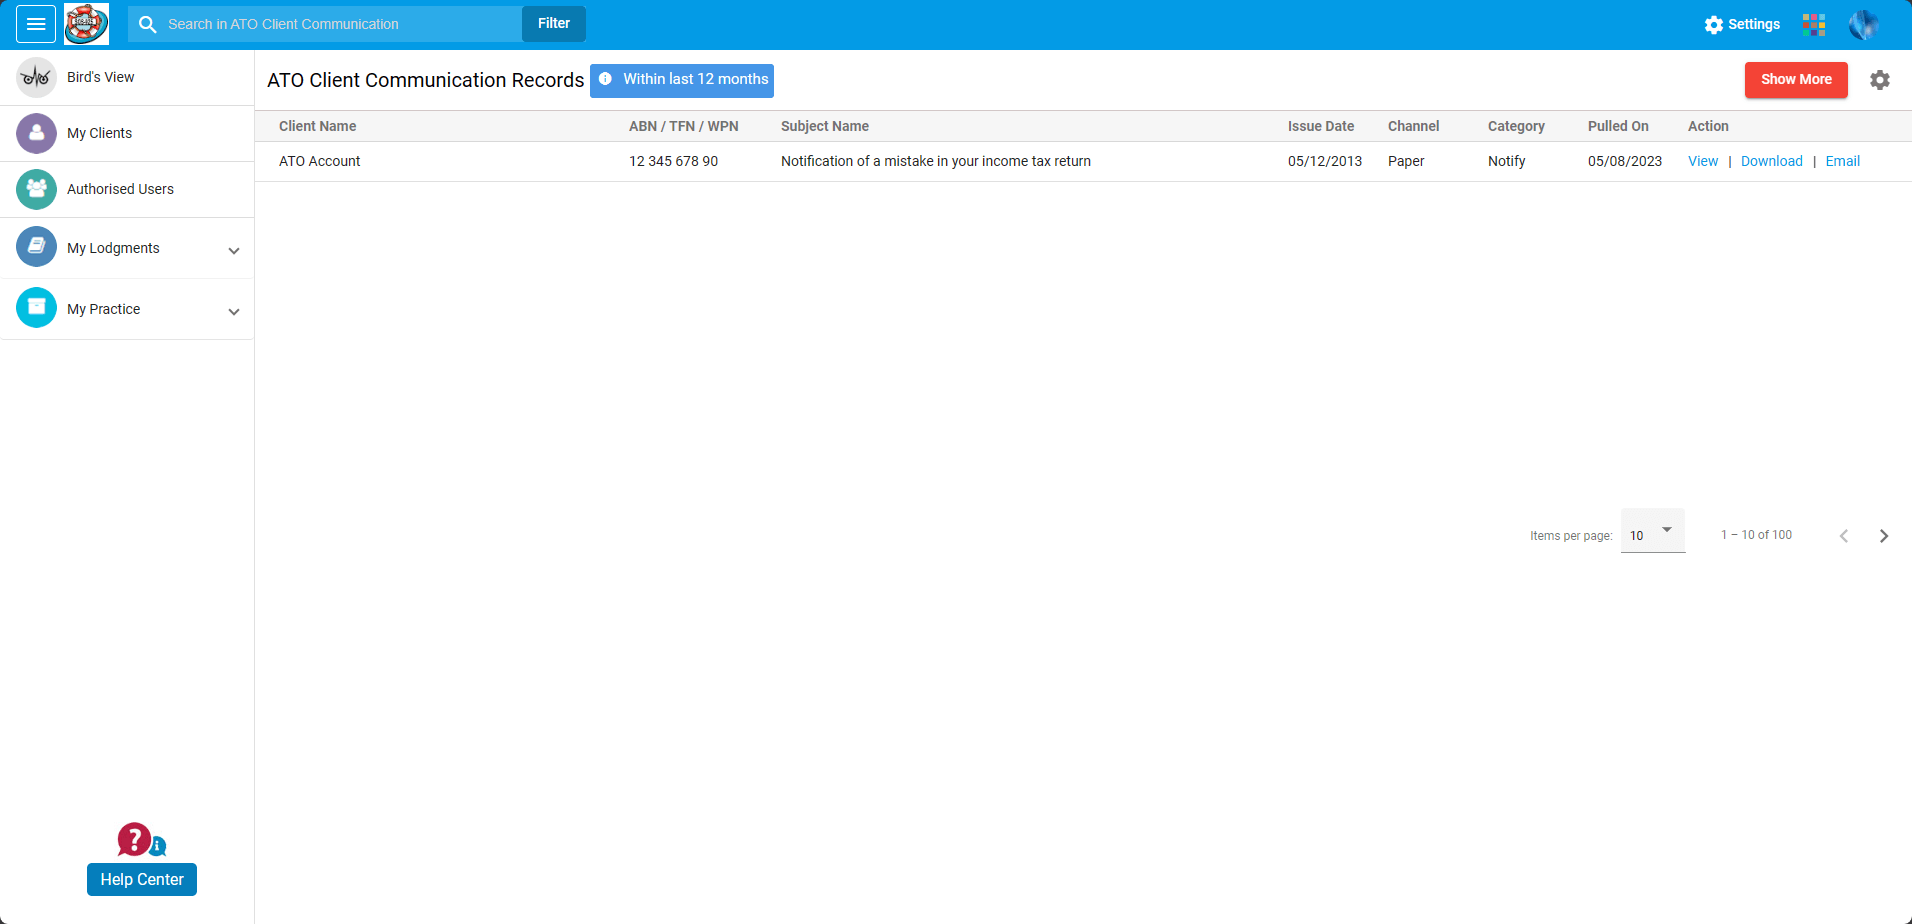This screenshot has width=1912, height=924.
Task: Open the user avatar globe icon
Action: [1864, 24]
